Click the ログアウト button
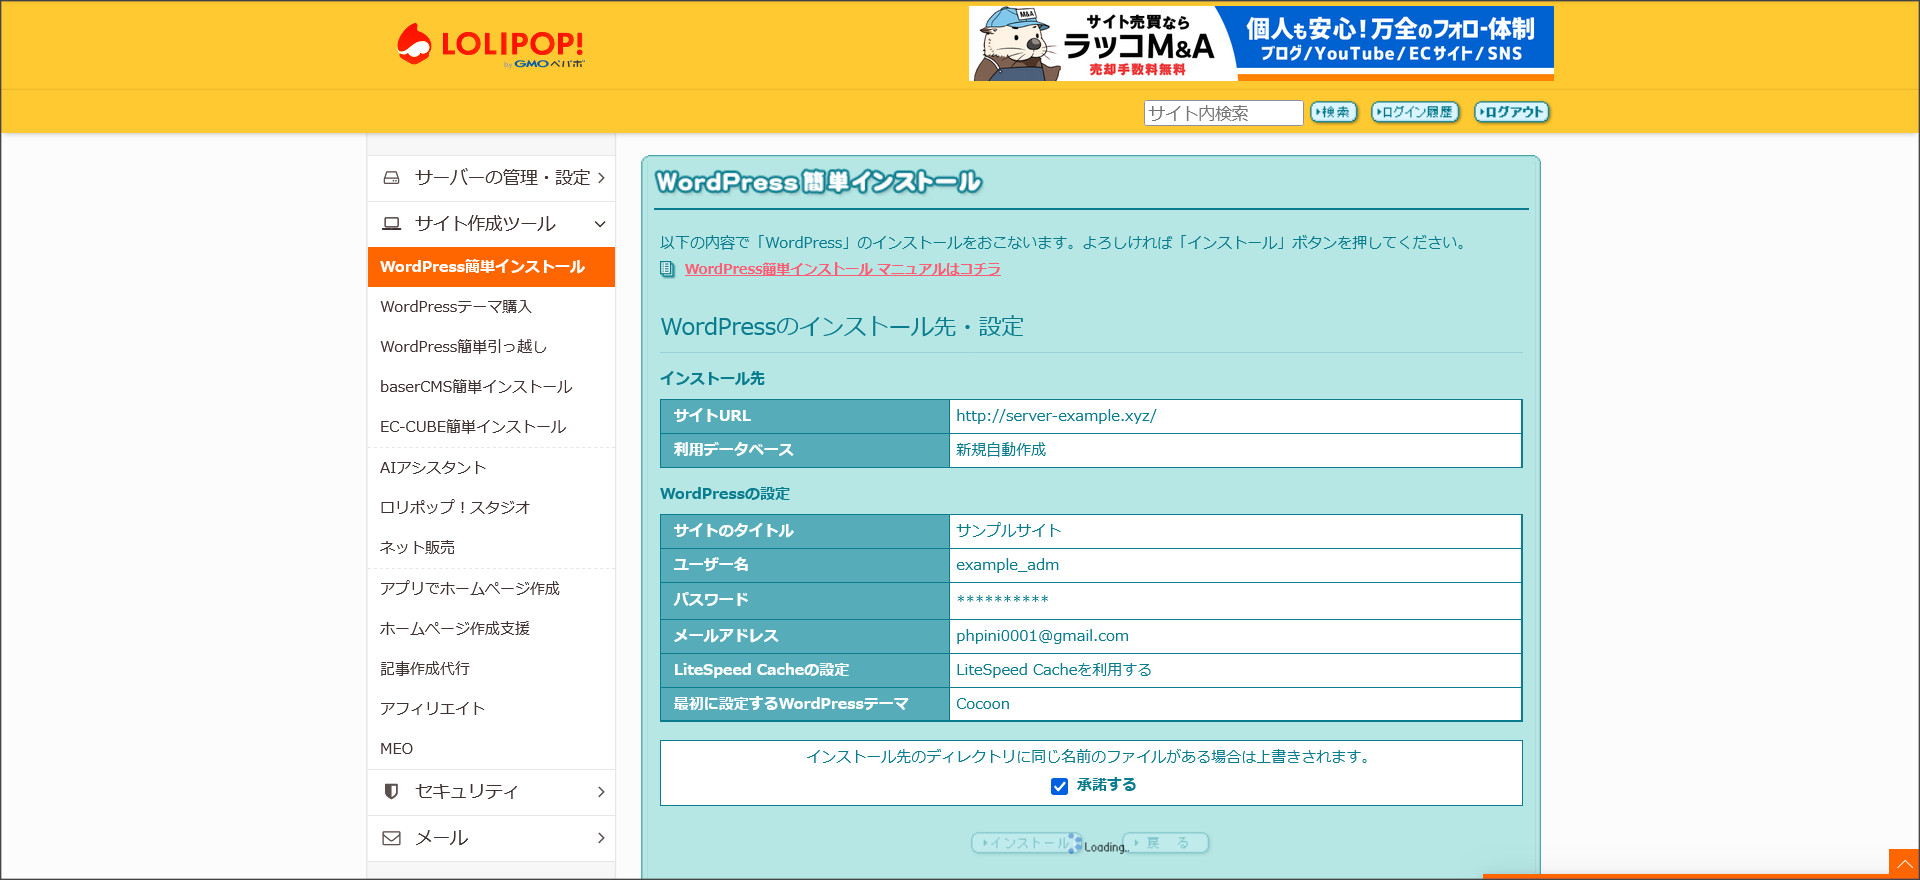 point(1511,112)
